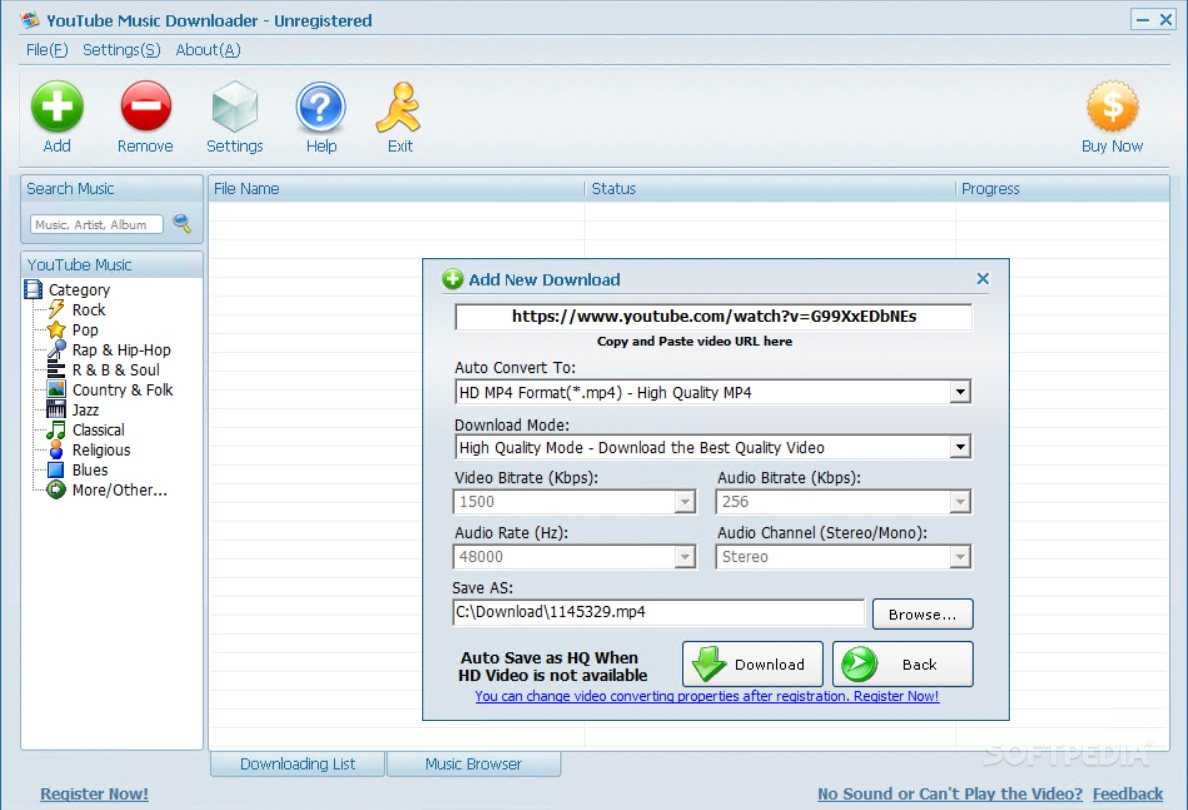This screenshot has width=1188, height=810.
Task: Open the Audio Channel dropdown
Action: coord(960,557)
